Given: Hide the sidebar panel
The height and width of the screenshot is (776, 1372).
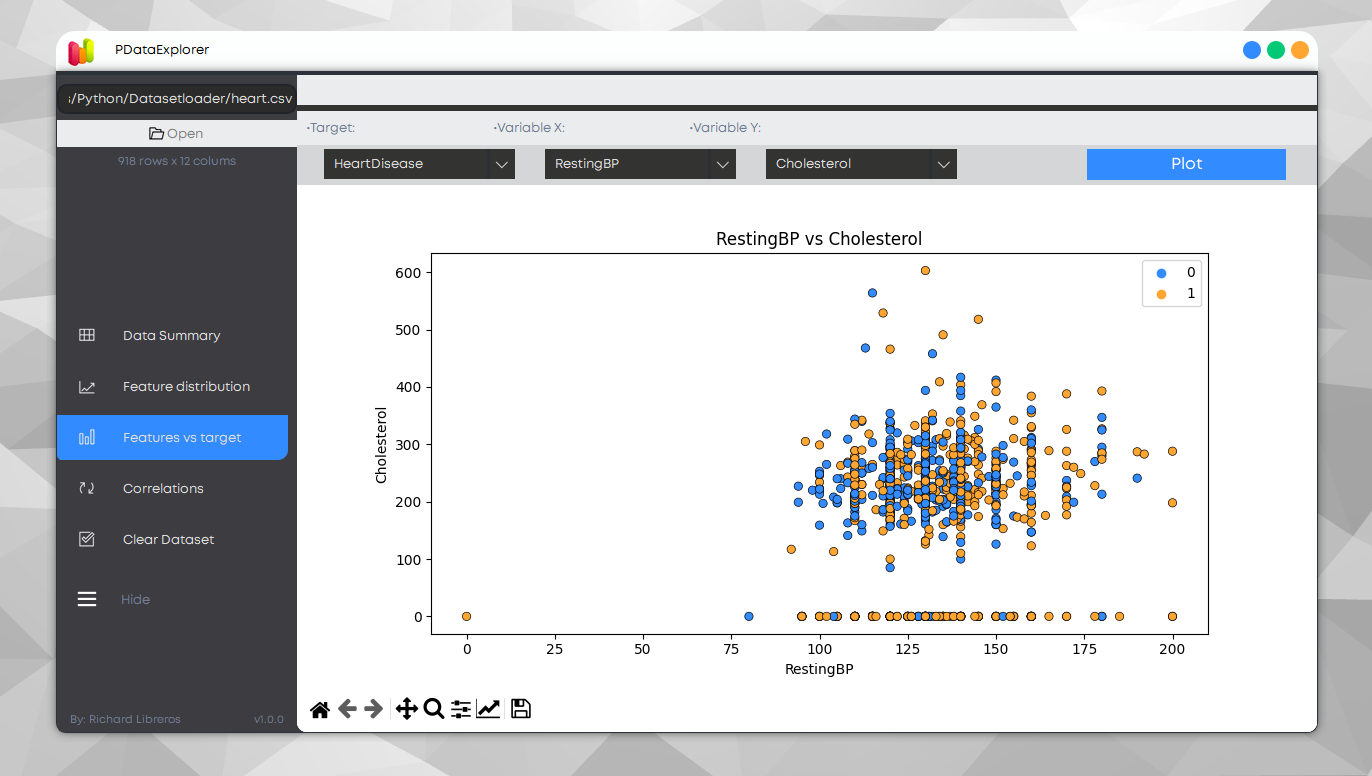Looking at the screenshot, I should click(x=135, y=599).
